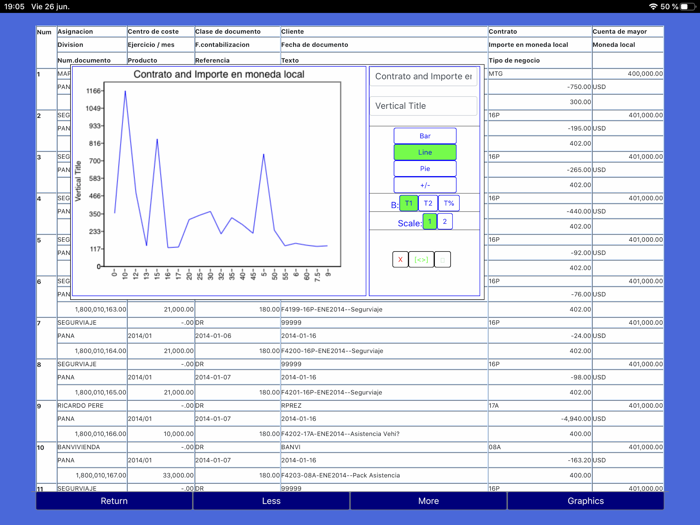Switch chart type to Bar

tap(425, 136)
